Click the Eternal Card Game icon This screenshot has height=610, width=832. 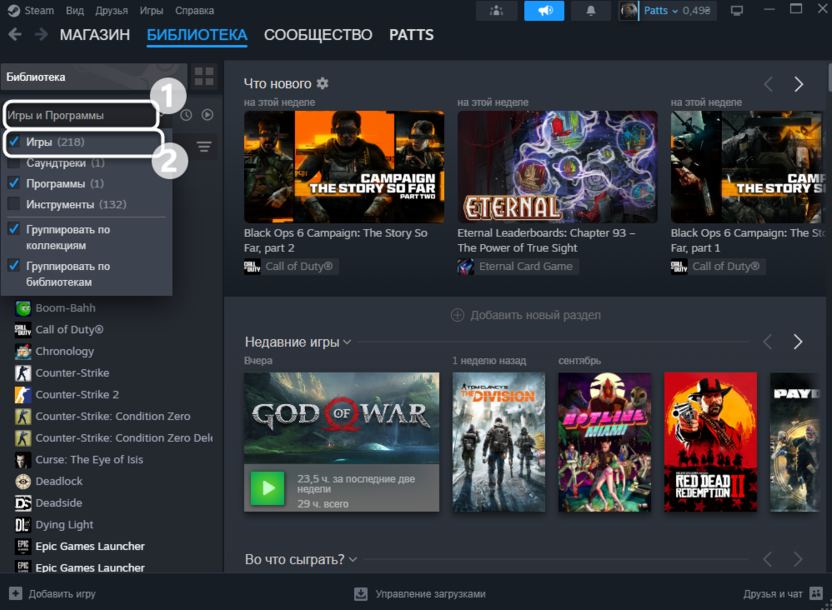pos(465,266)
